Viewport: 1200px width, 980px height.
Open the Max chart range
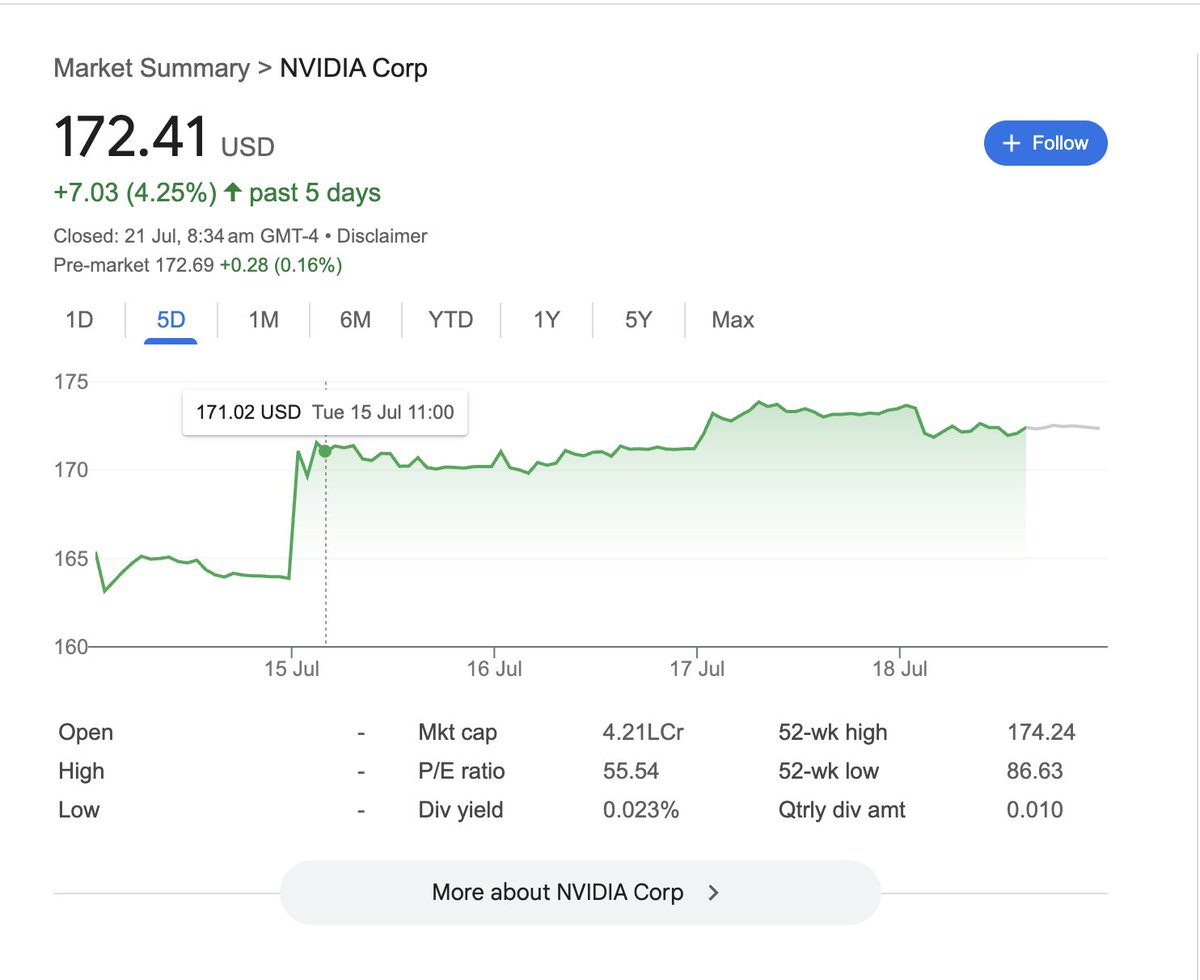[x=733, y=320]
